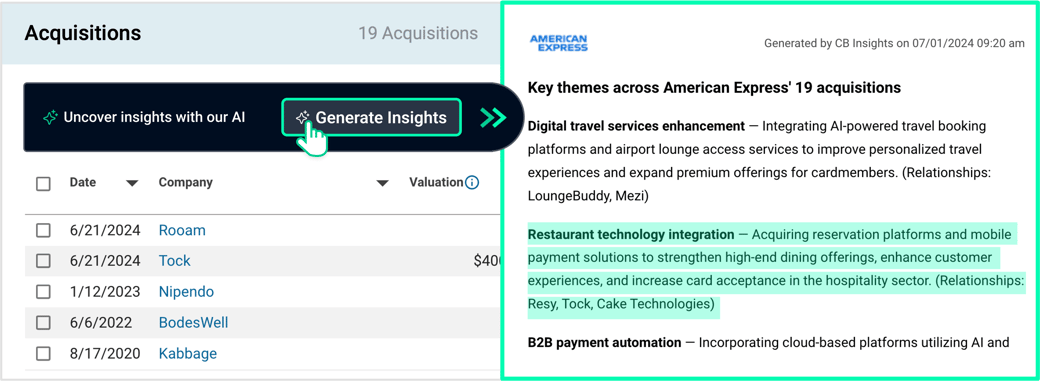Tick the Kabbage row checkbox

point(43,354)
